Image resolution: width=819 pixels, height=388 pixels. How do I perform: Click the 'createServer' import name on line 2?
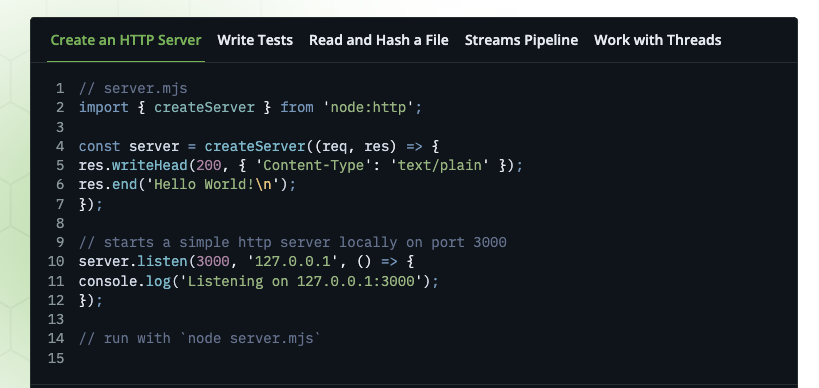[x=204, y=108]
